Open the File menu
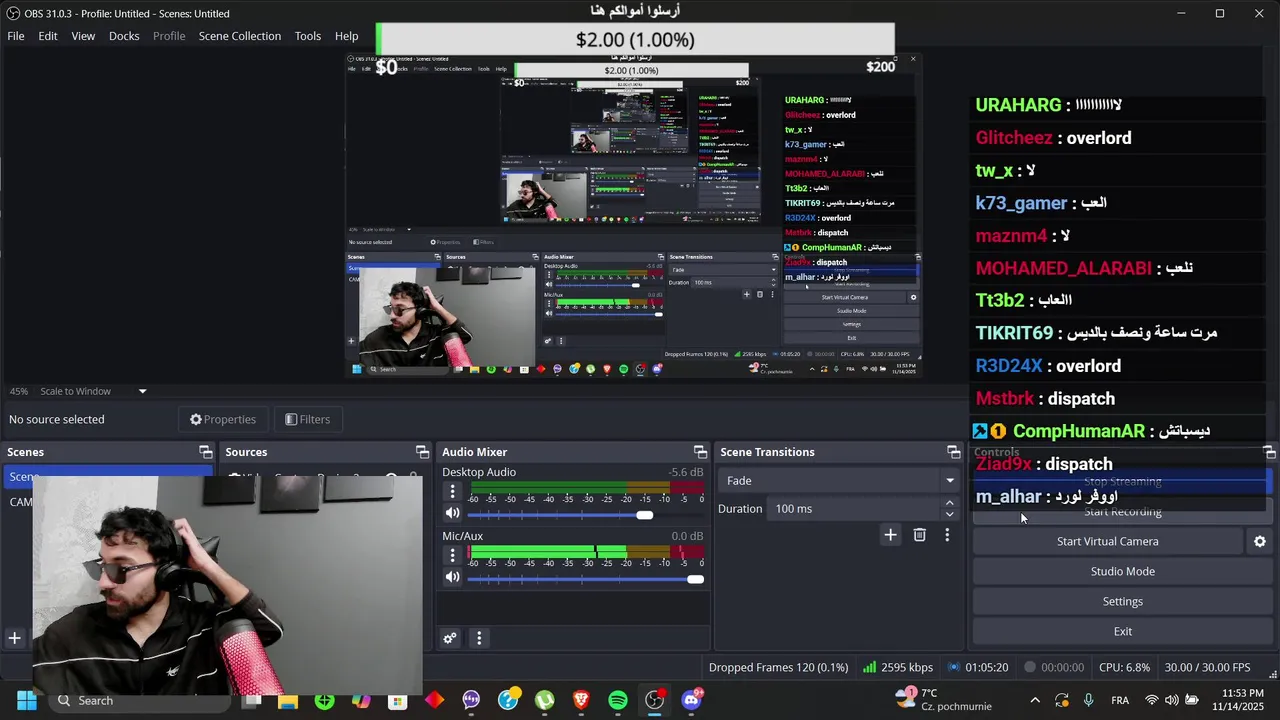 pos(16,36)
